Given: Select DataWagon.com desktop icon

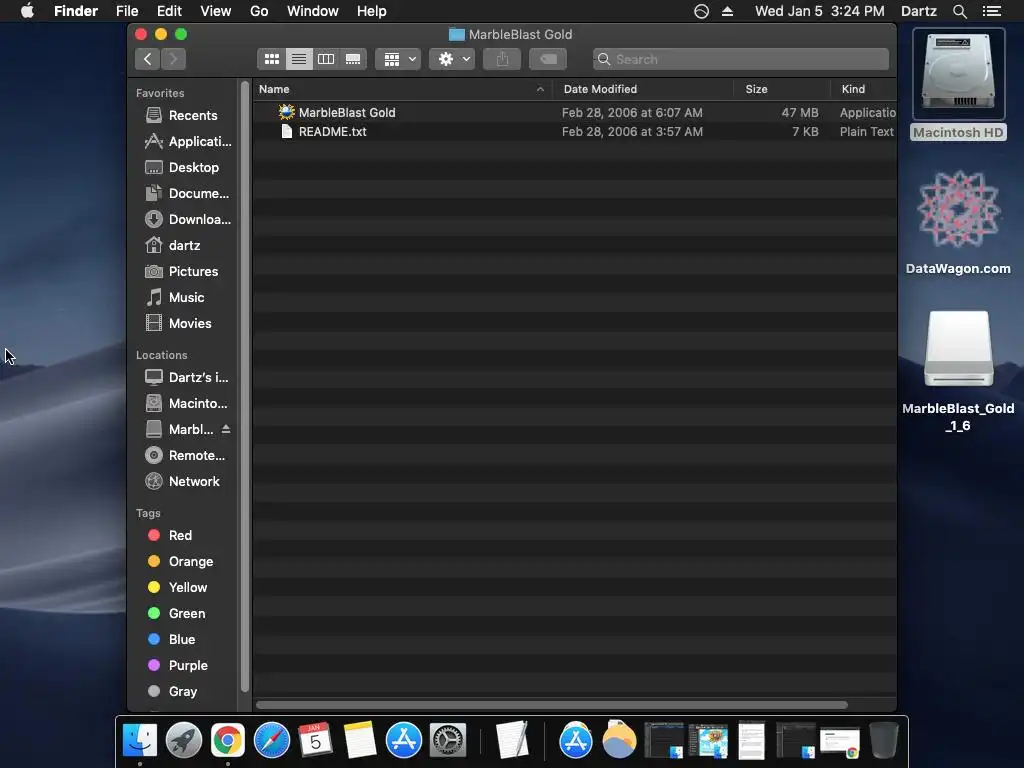Looking at the screenshot, I should [958, 222].
